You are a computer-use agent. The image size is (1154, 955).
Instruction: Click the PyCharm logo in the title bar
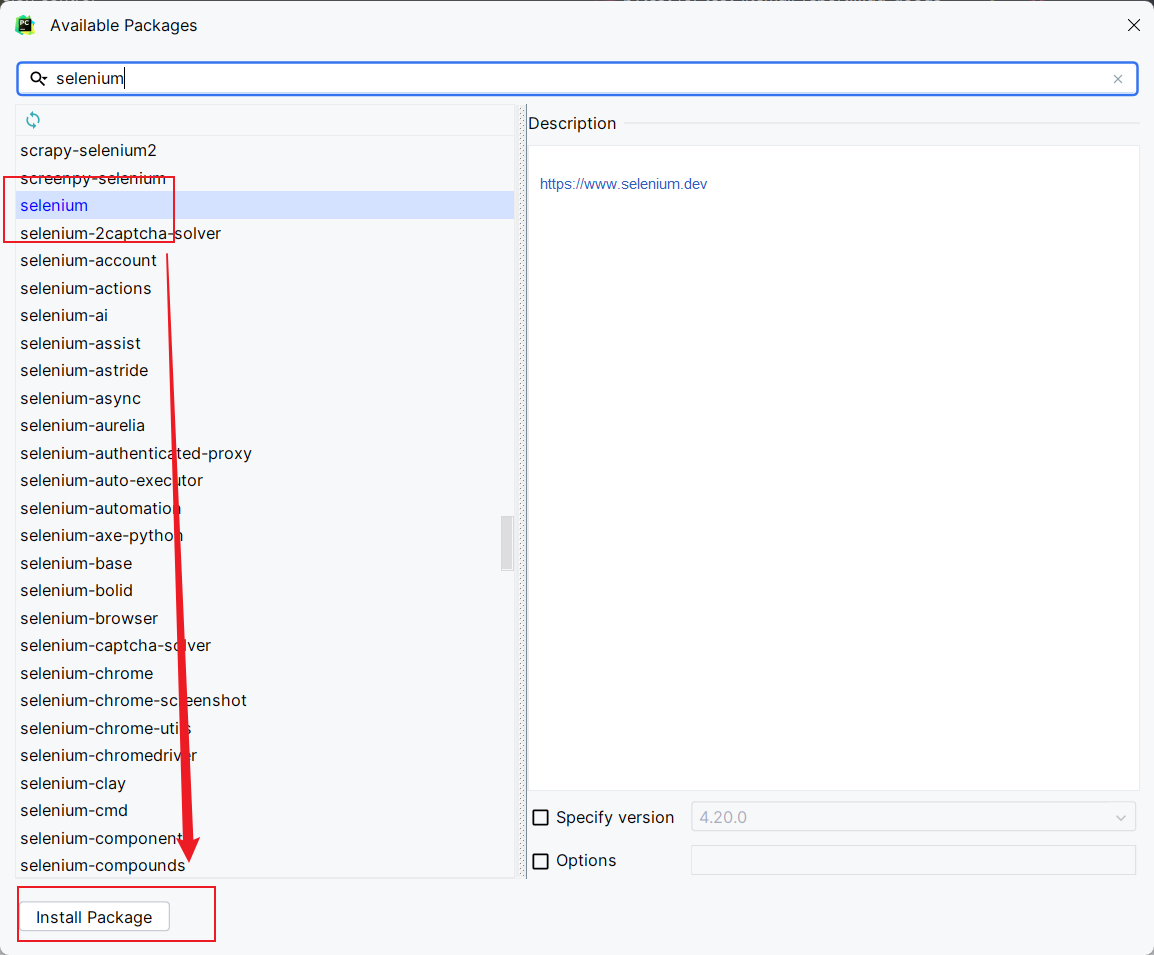[x=25, y=25]
